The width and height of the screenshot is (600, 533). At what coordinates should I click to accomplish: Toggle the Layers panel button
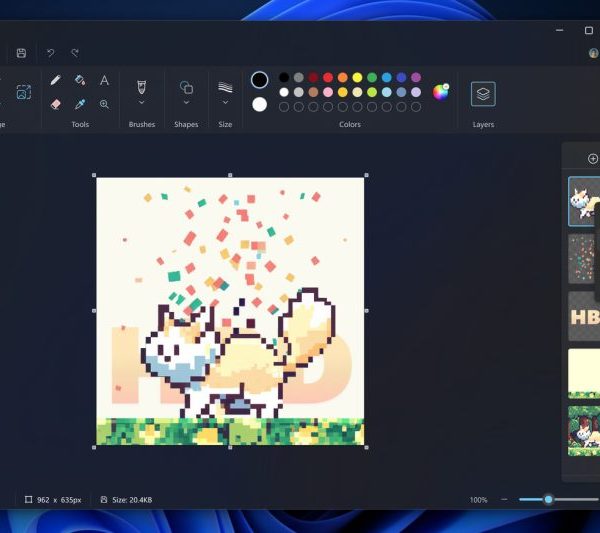tap(483, 94)
